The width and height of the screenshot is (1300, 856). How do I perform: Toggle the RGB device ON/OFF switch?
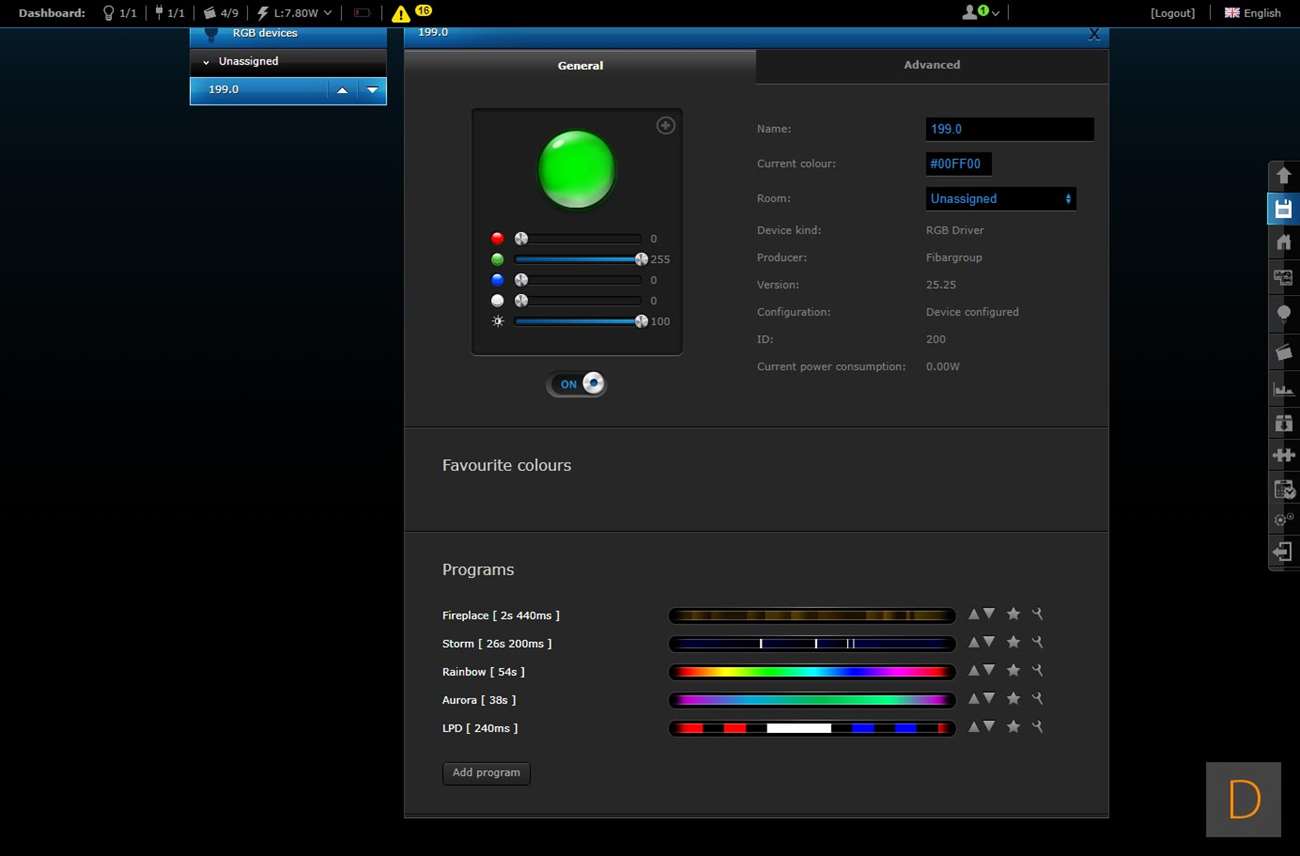tap(577, 384)
